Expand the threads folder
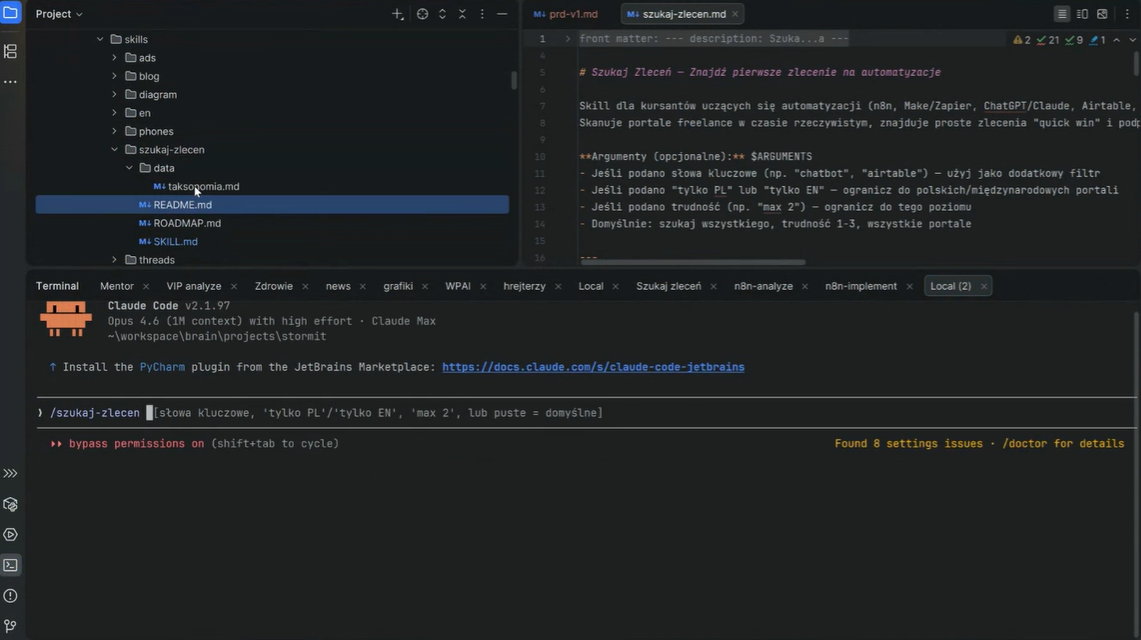The image size is (1141, 640). 114,260
